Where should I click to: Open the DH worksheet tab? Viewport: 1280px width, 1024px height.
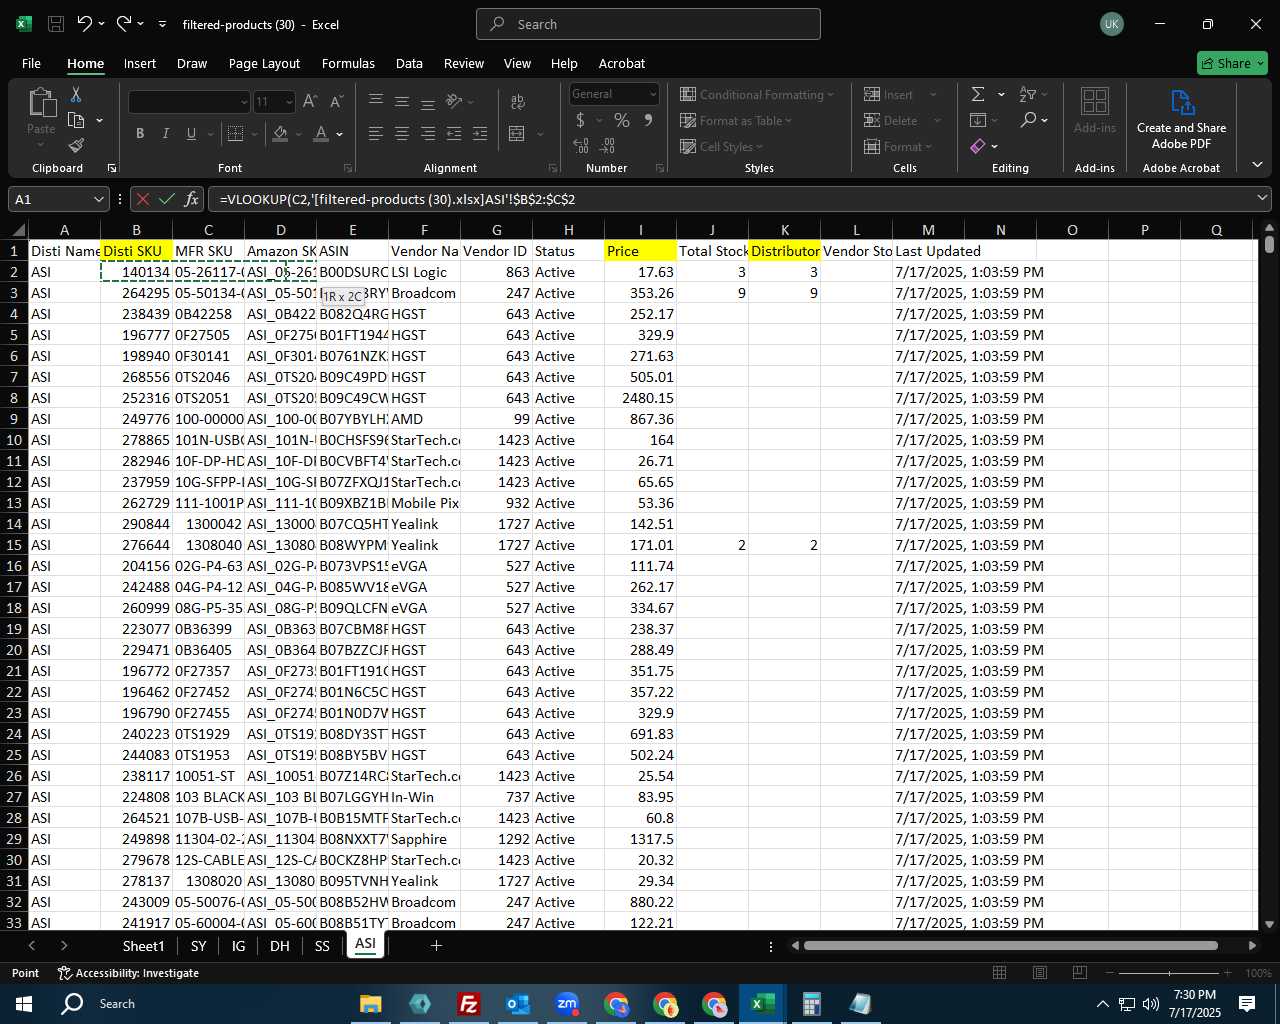coord(279,945)
